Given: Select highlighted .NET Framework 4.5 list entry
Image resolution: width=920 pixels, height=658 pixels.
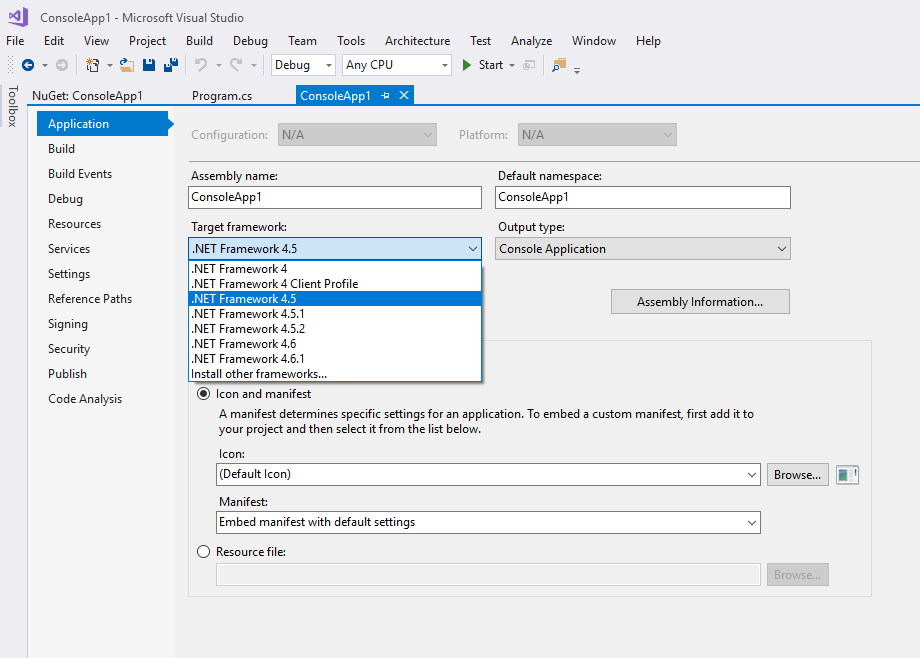Looking at the screenshot, I should (x=335, y=299).
